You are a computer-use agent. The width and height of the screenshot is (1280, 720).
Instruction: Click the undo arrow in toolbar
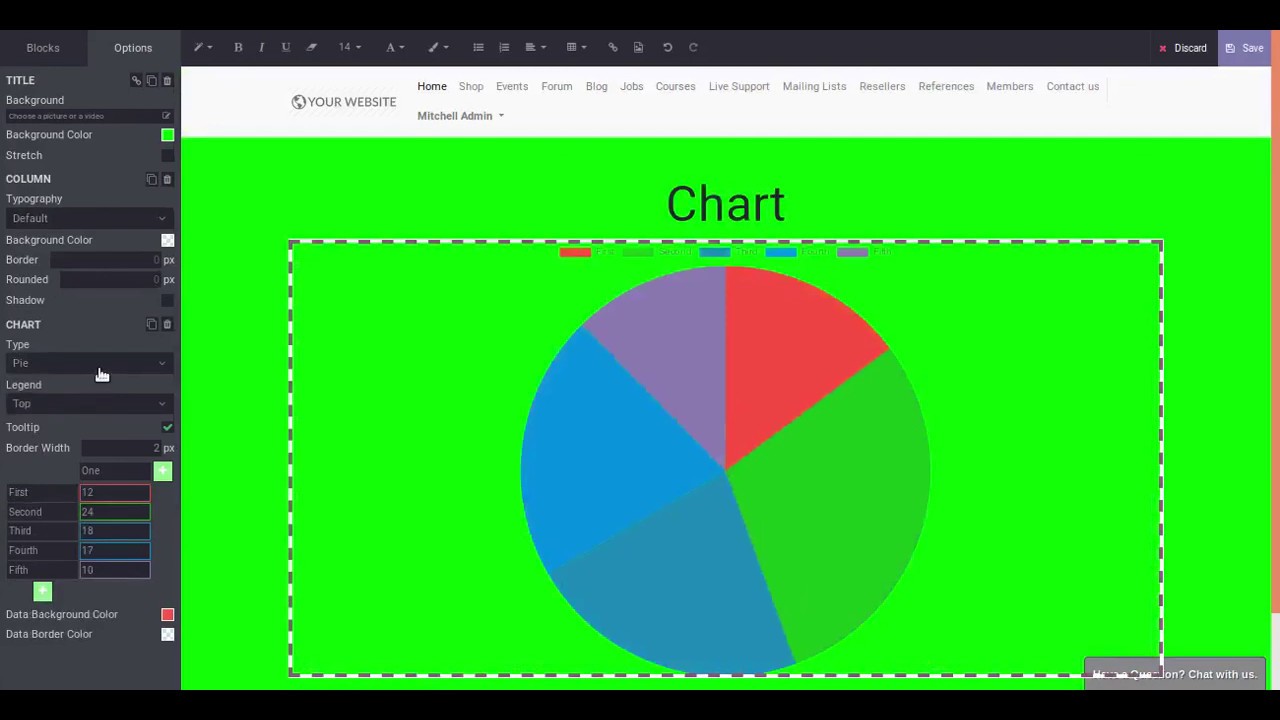(667, 47)
